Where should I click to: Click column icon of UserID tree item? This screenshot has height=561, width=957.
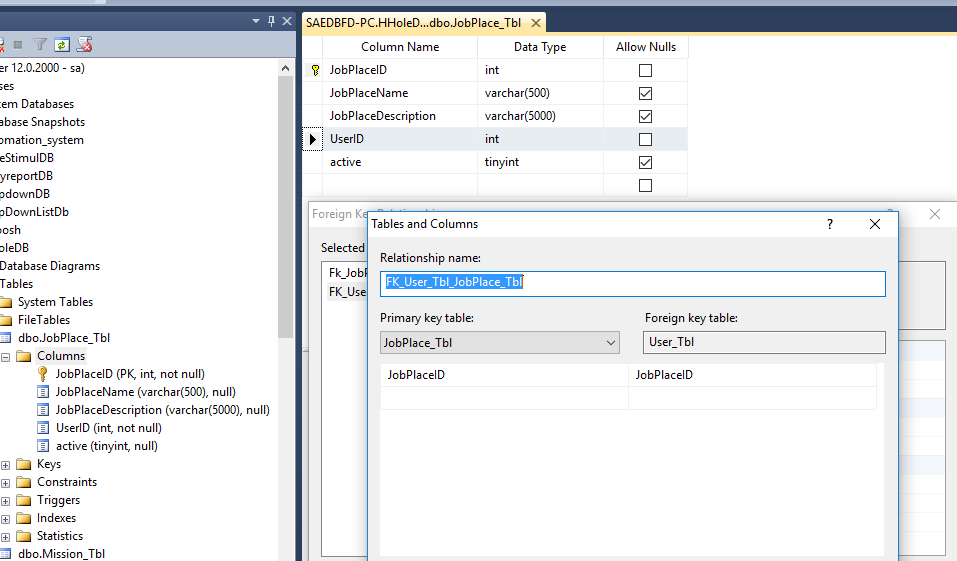[x=43, y=428]
